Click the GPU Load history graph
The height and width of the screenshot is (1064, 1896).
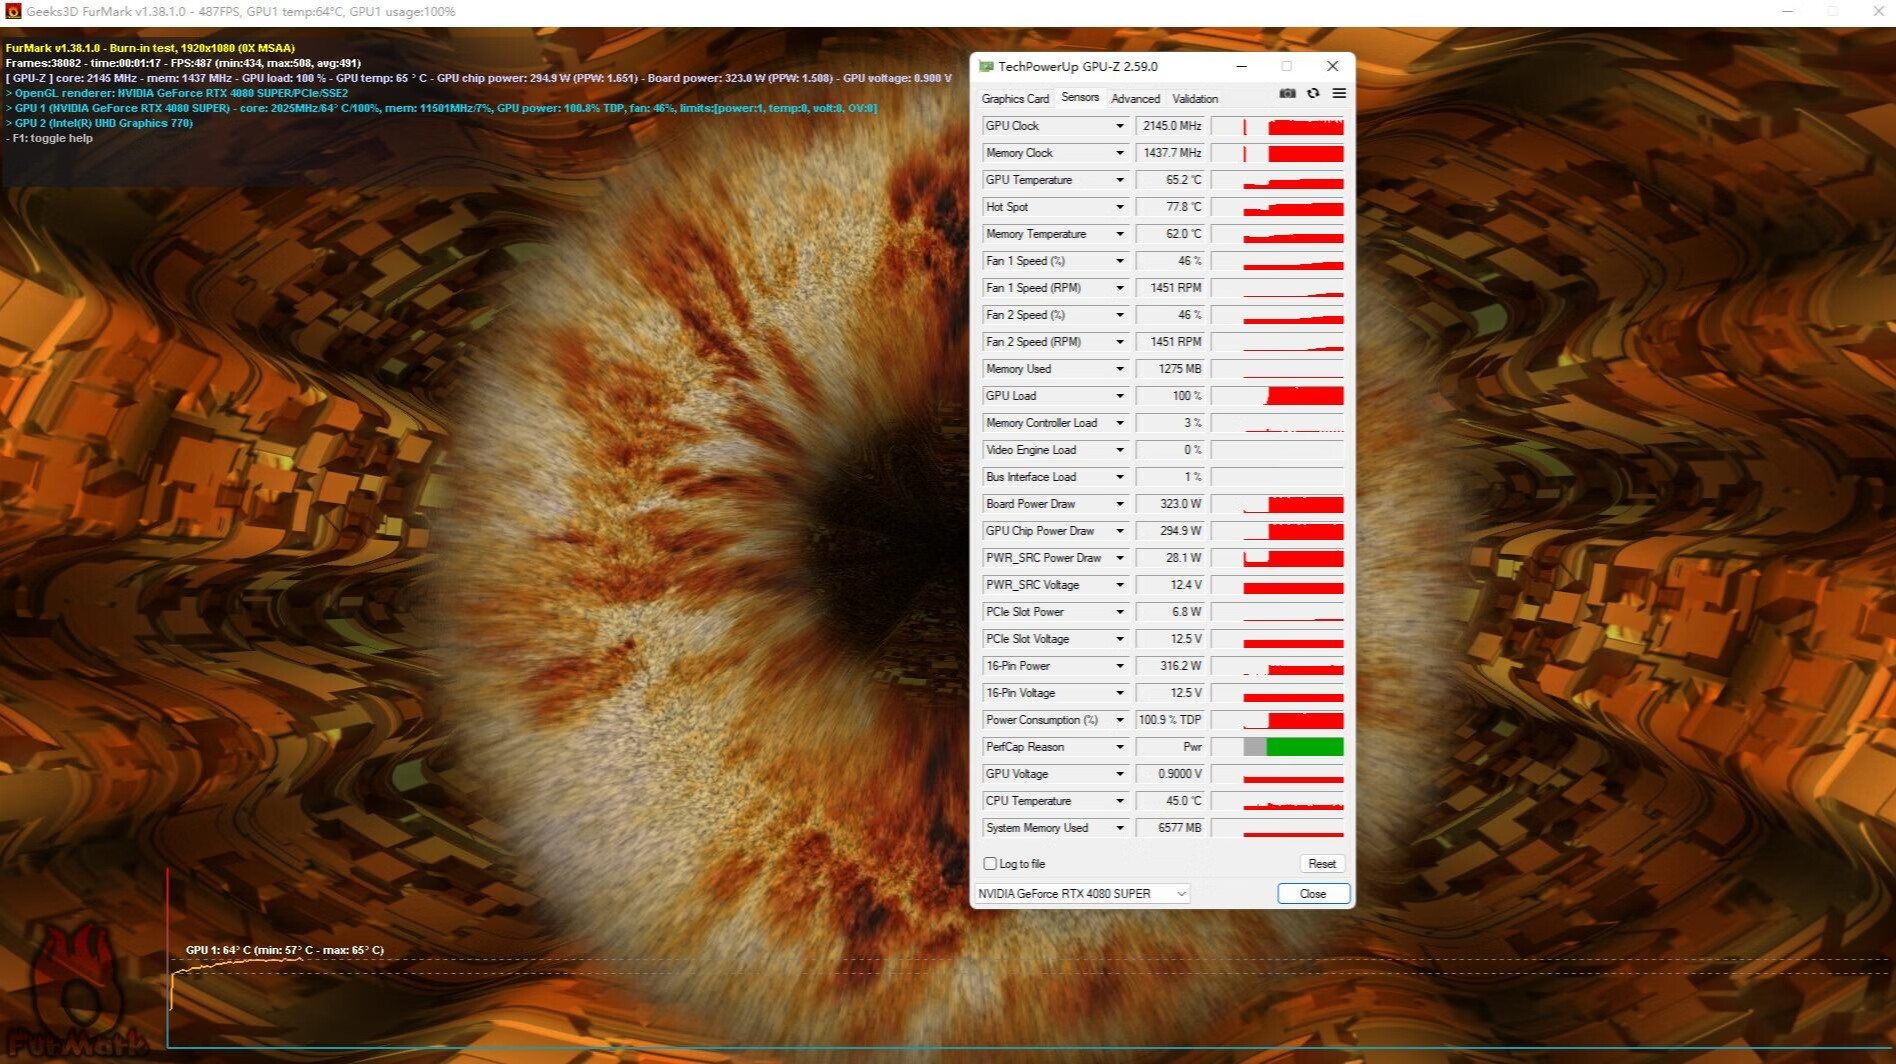pos(1278,396)
